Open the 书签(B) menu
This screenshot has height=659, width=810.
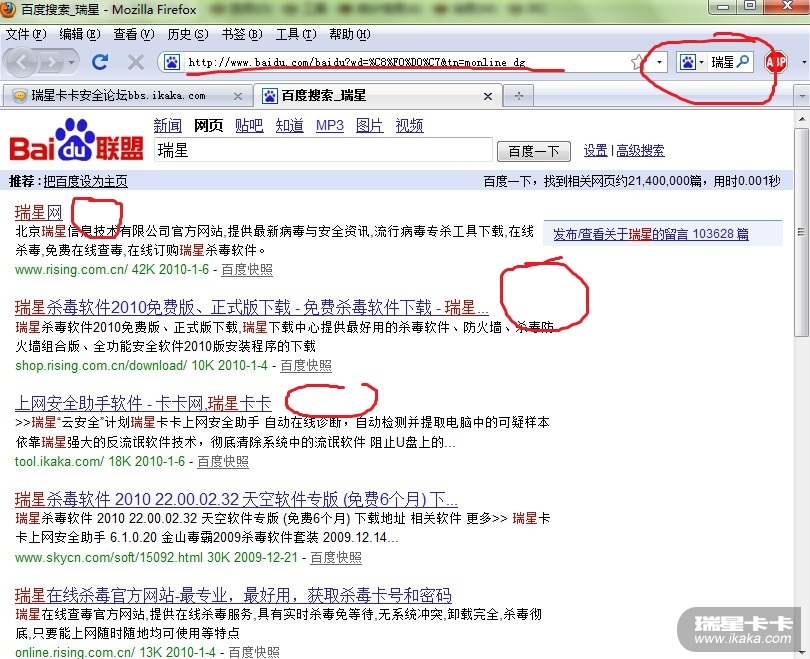tap(242, 35)
